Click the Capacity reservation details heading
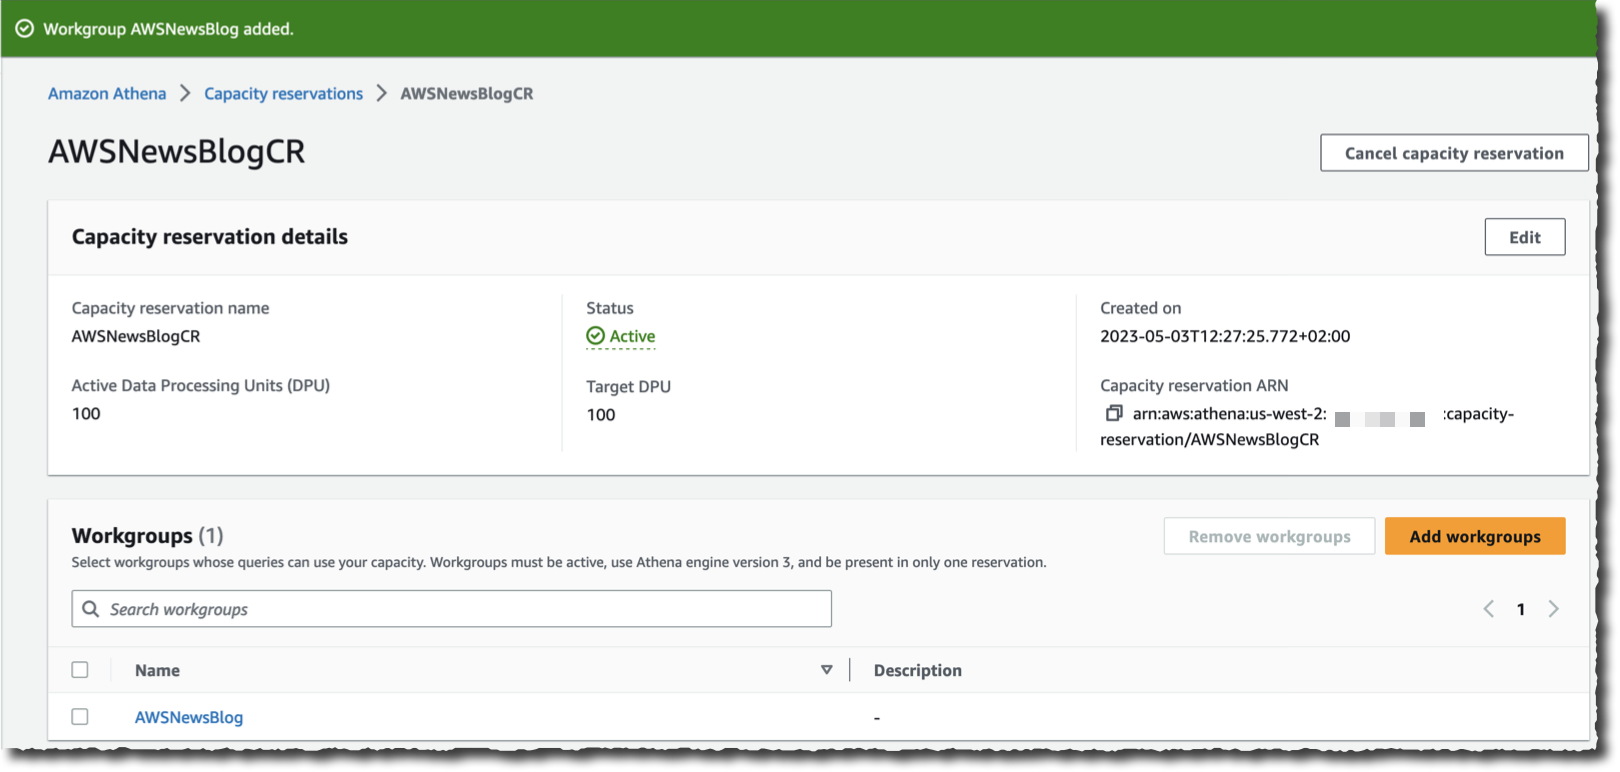The image size is (1620, 772). pos(210,237)
